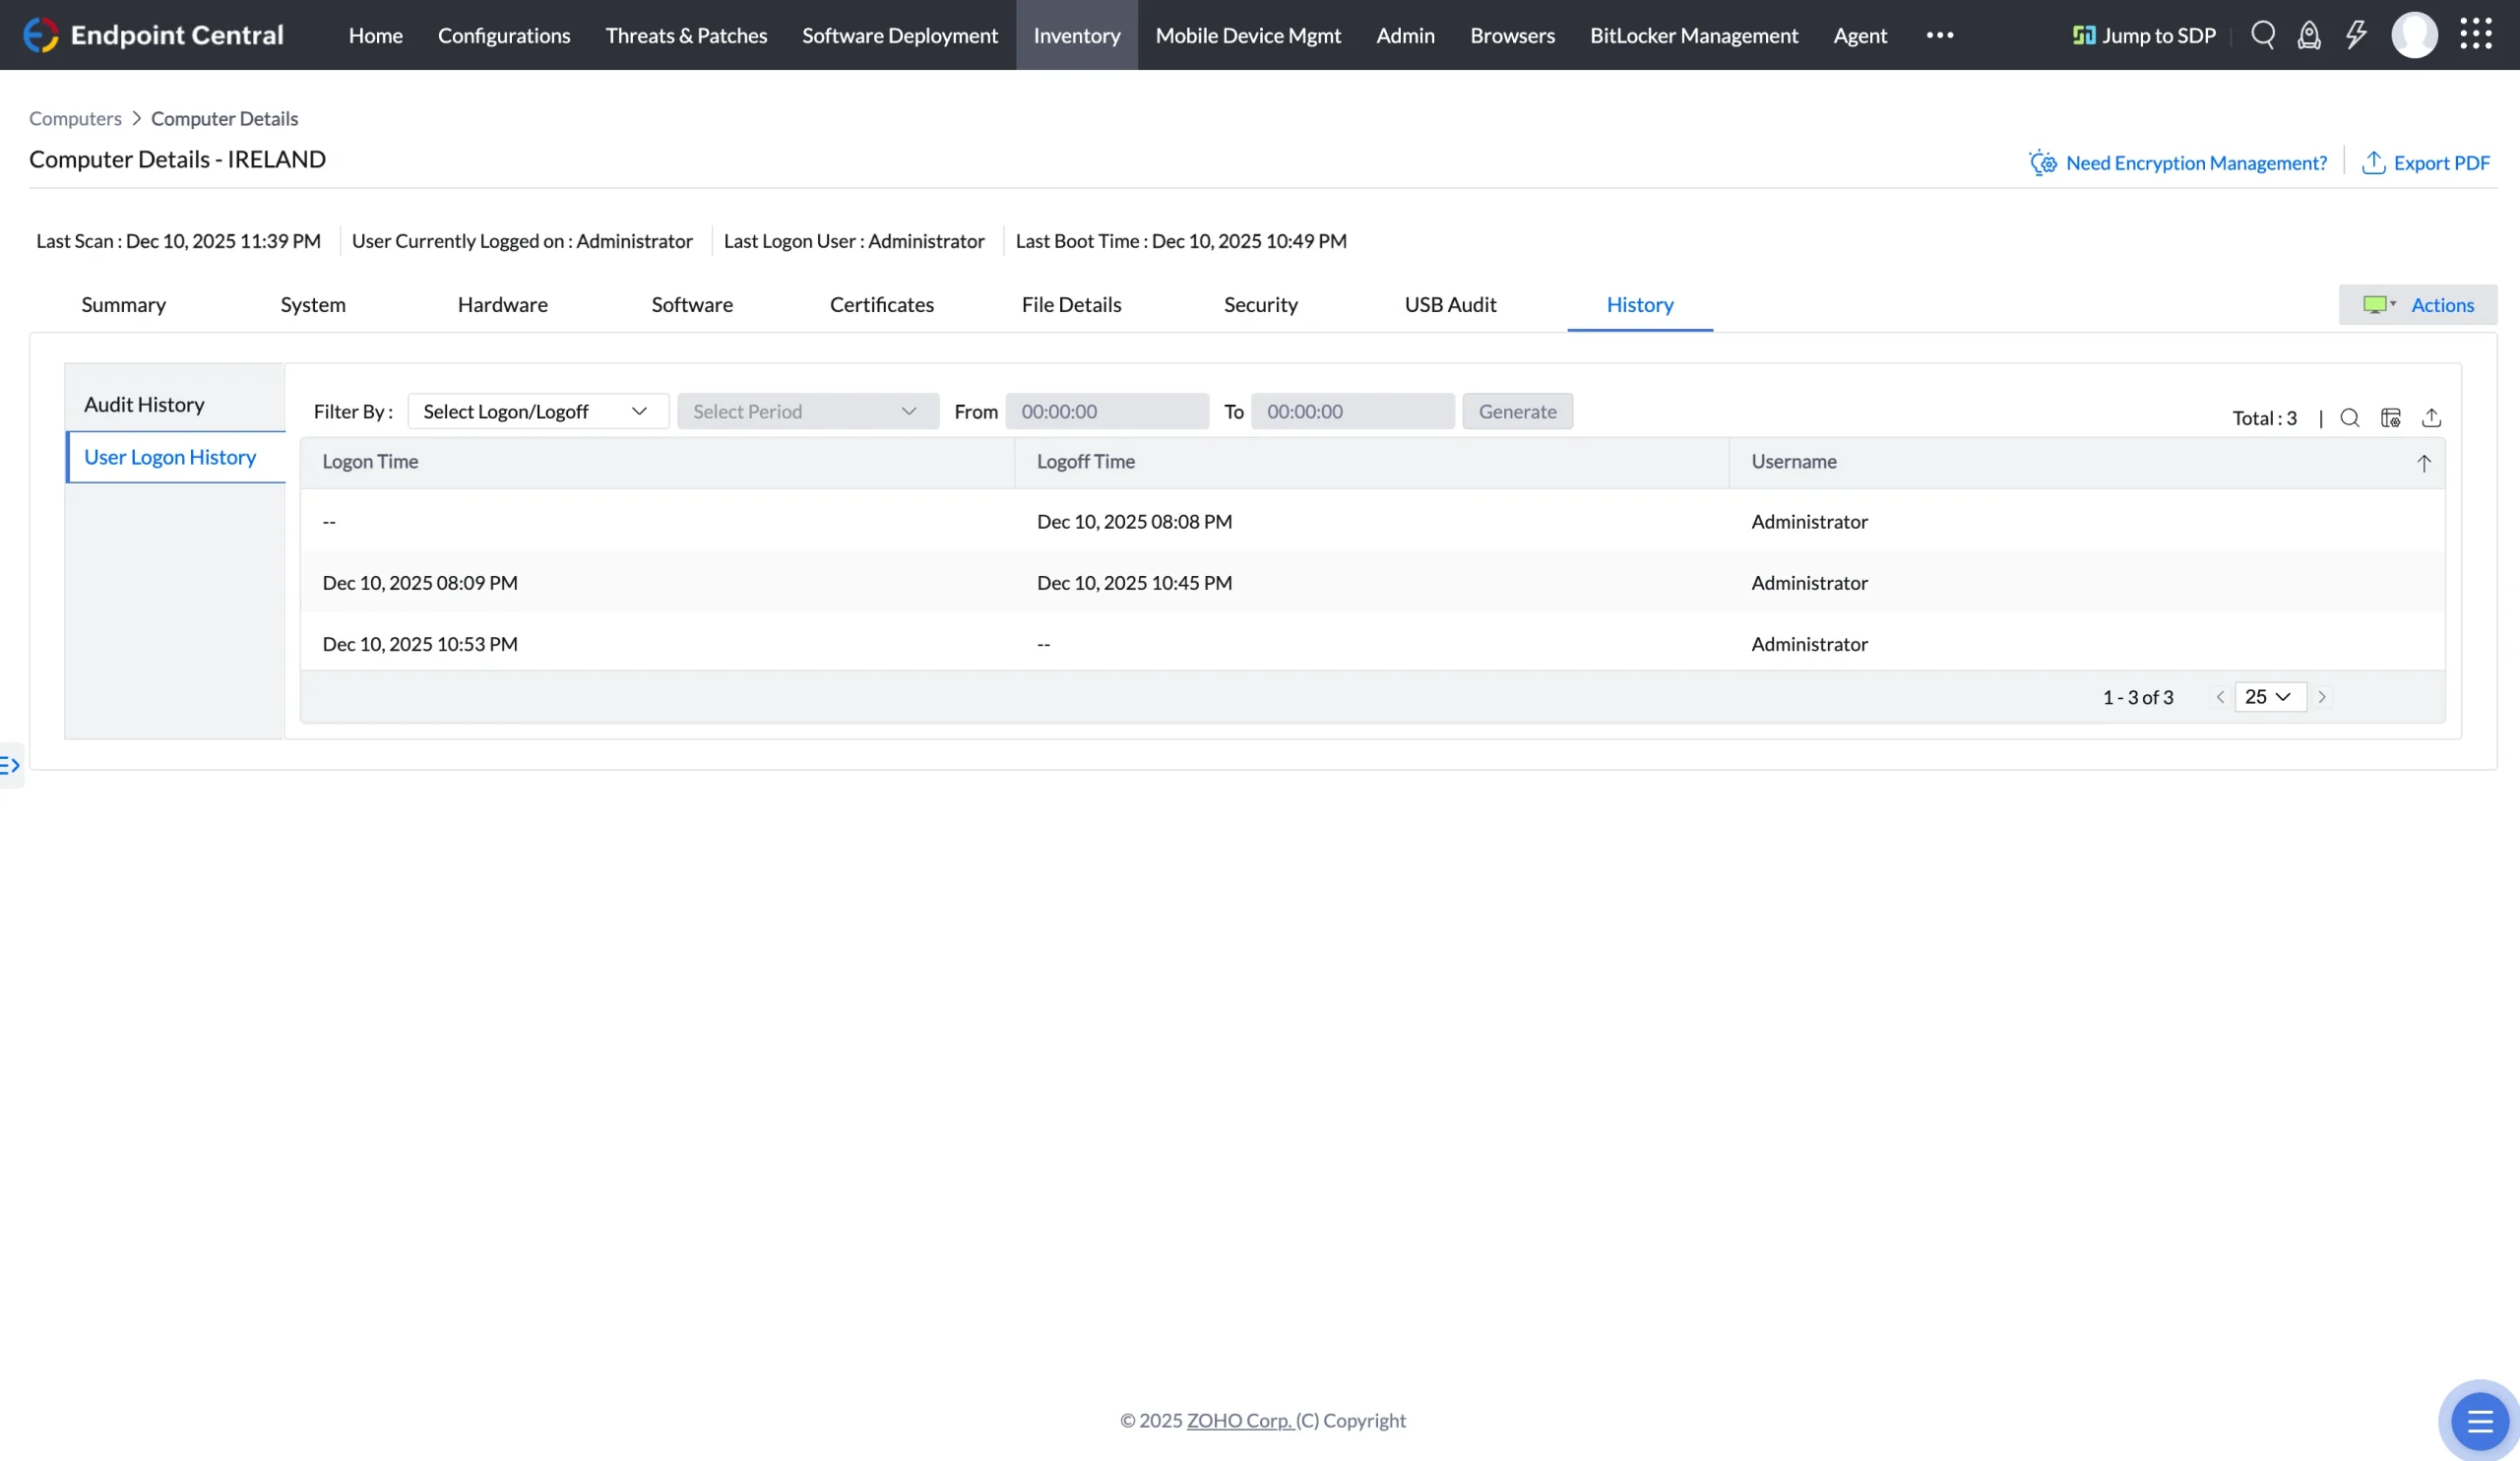
Task: Open the Home menu
Action: (376, 35)
